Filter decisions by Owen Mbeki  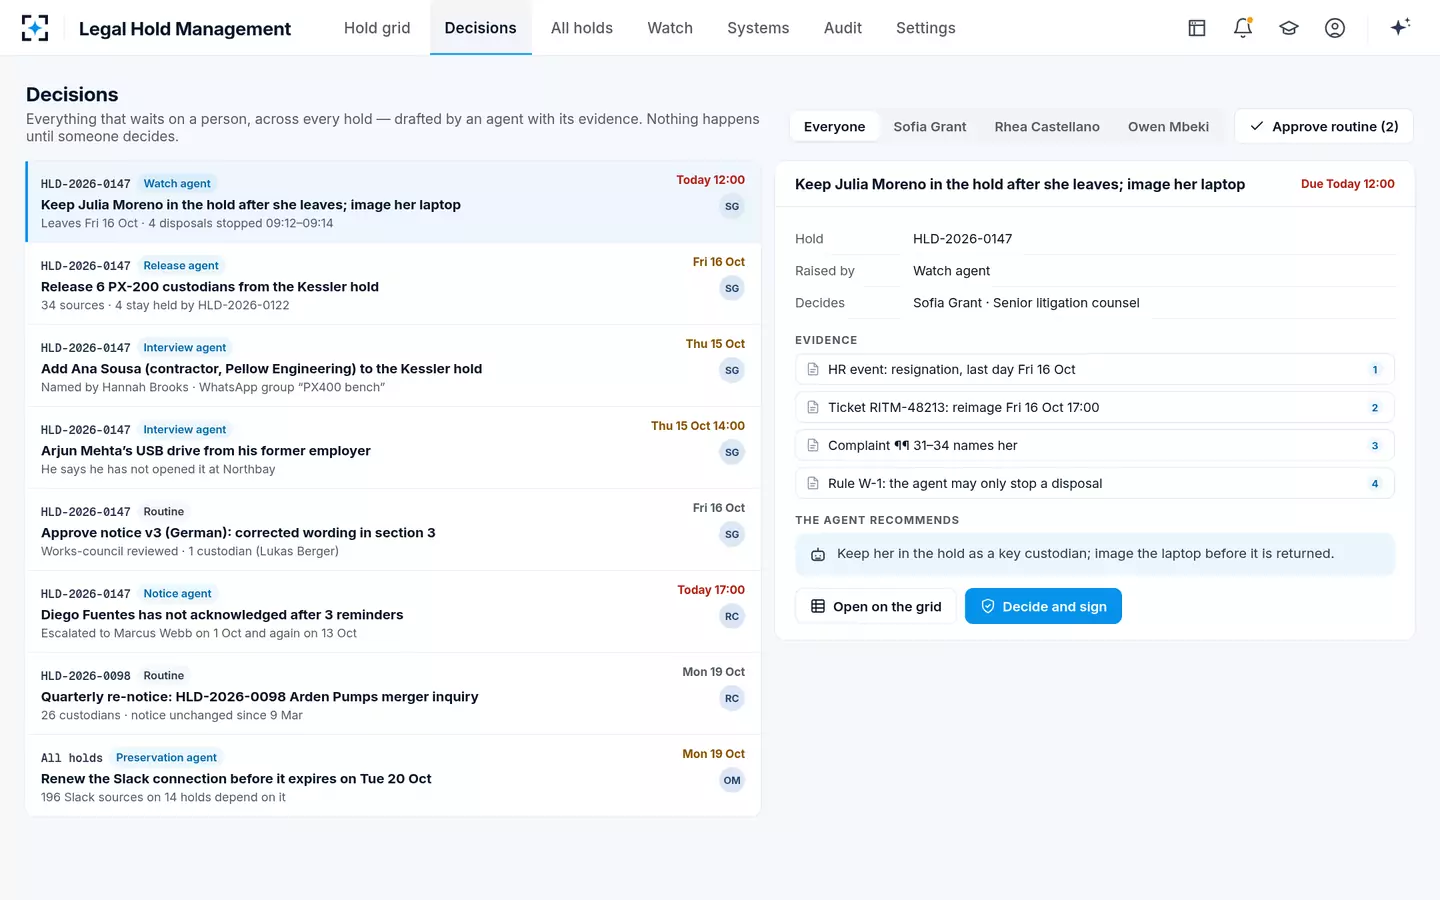coord(1168,127)
